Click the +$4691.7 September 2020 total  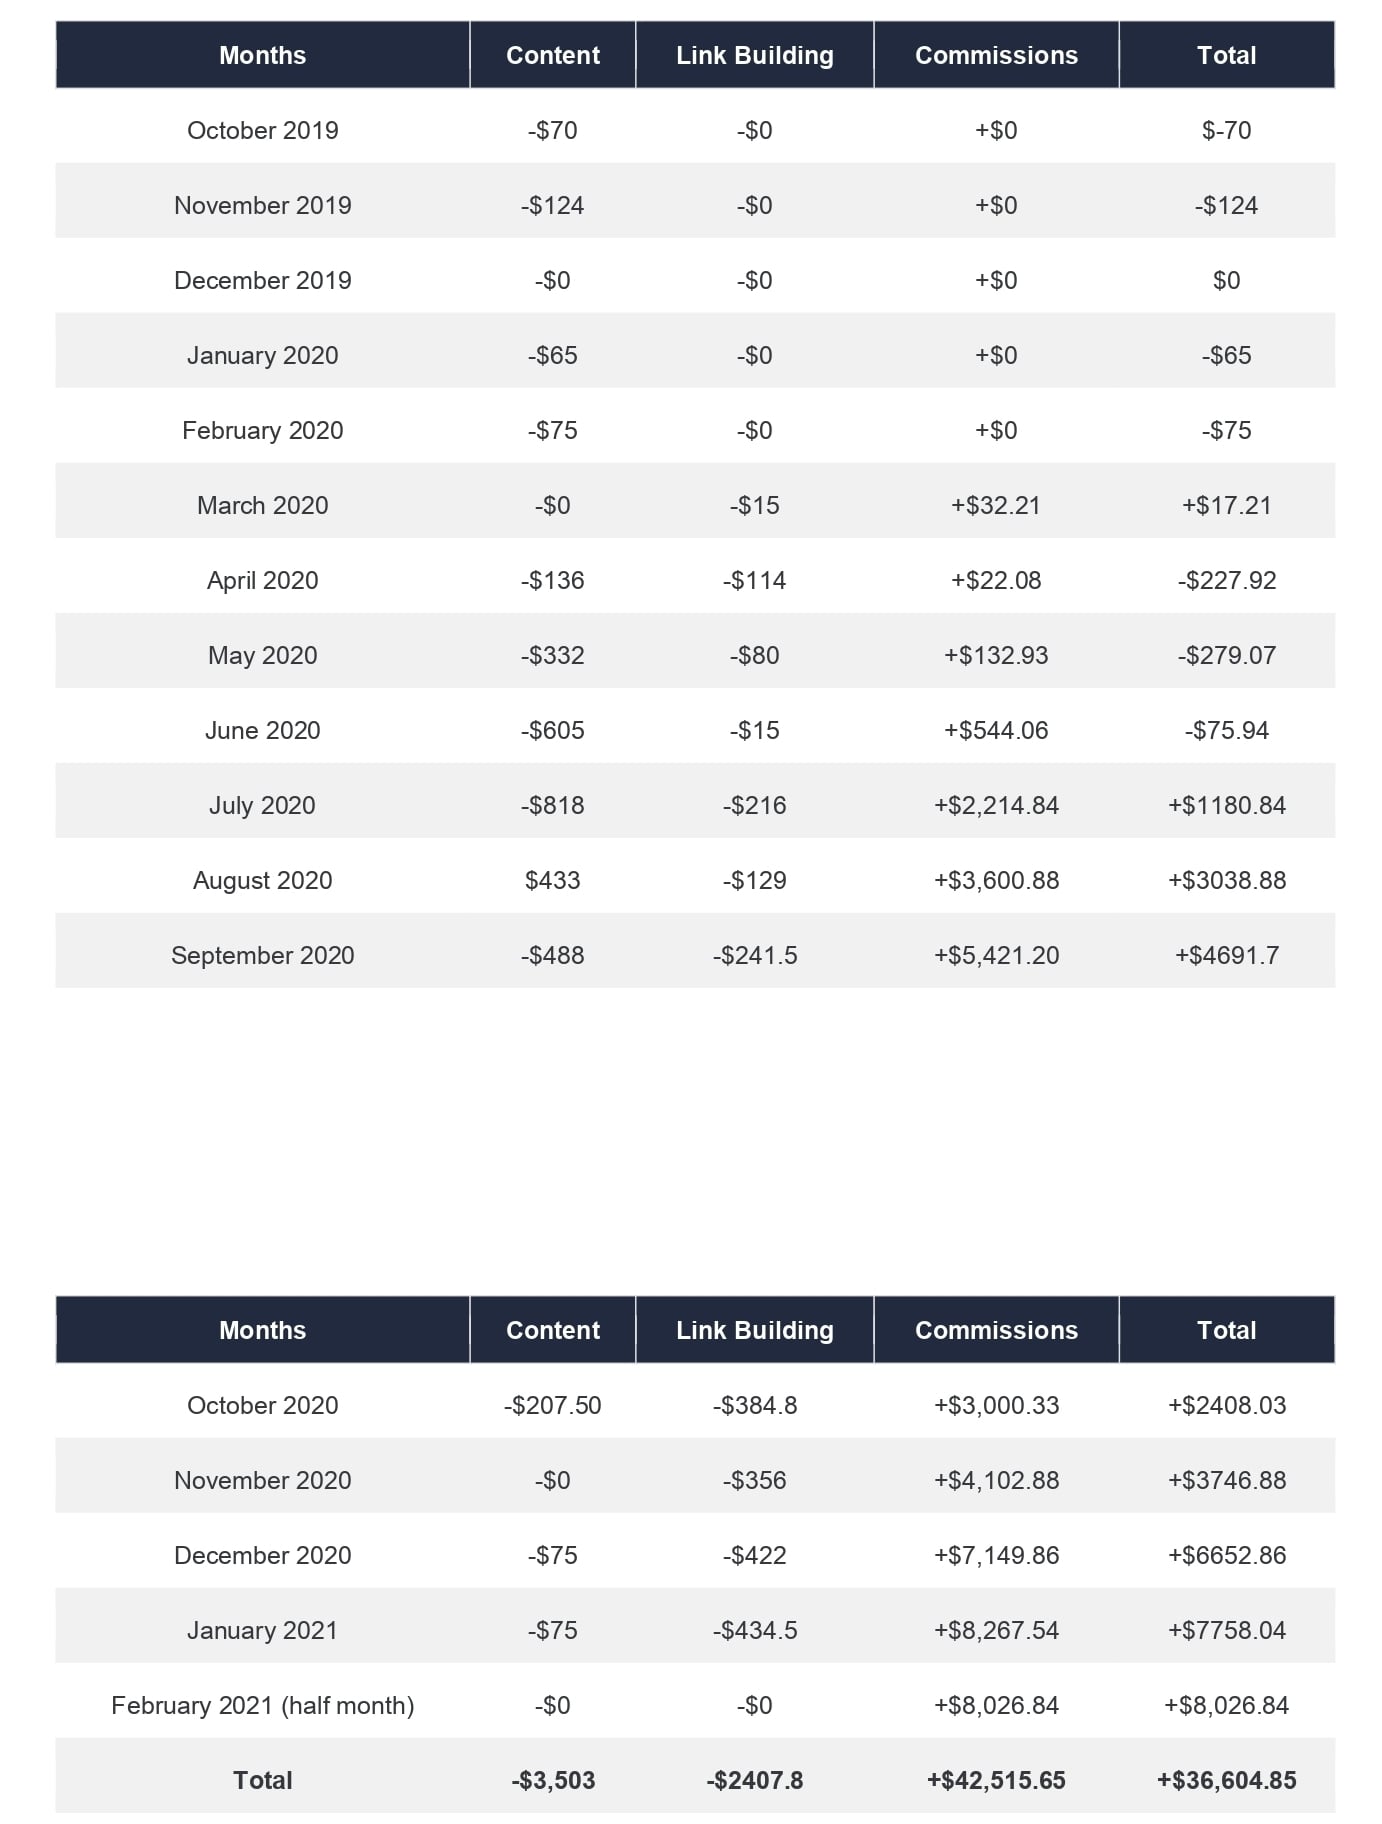tap(1226, 955)
